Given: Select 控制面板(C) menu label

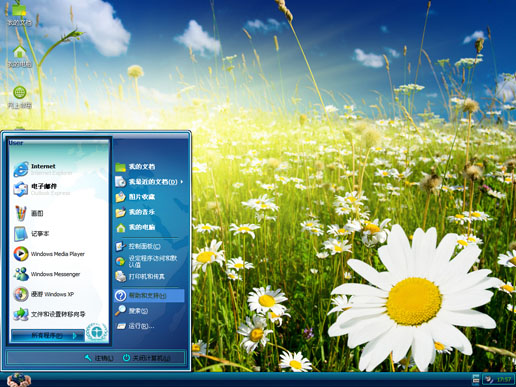Looking at the screenshot, I should tap(145, 246).
